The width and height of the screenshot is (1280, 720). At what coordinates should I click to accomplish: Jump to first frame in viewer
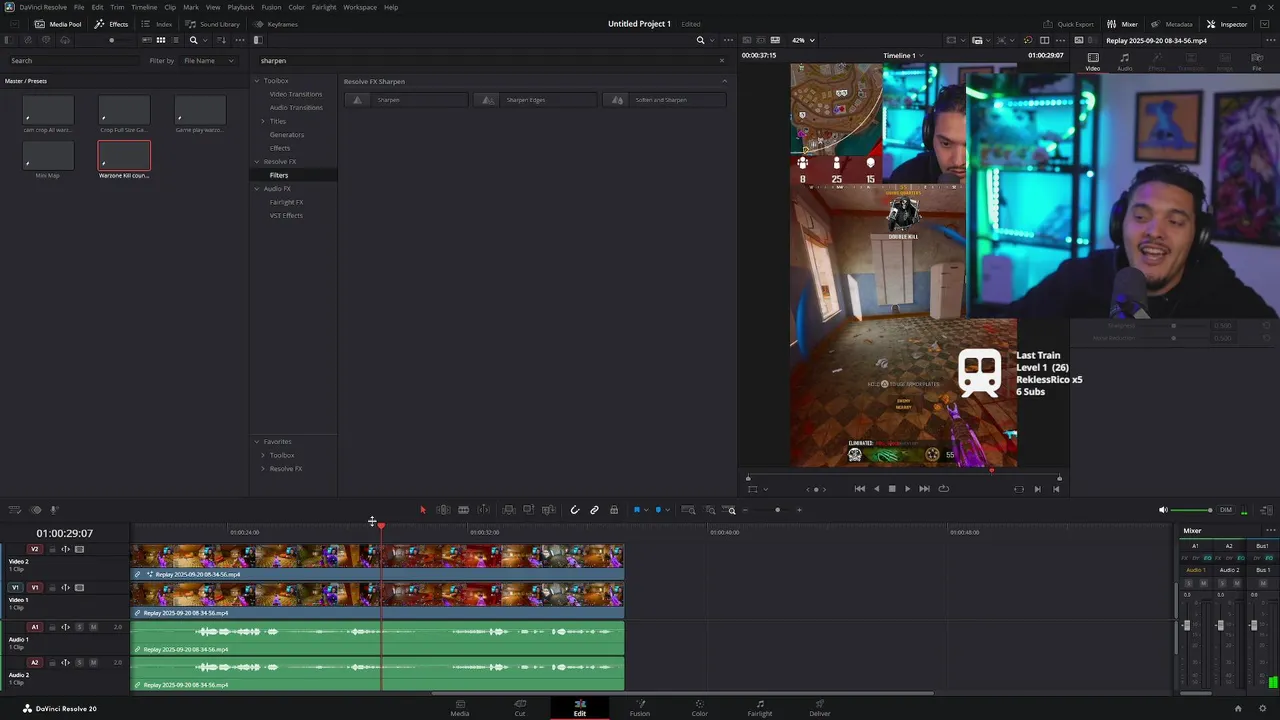pyautogui.click(x=860, y=489)
